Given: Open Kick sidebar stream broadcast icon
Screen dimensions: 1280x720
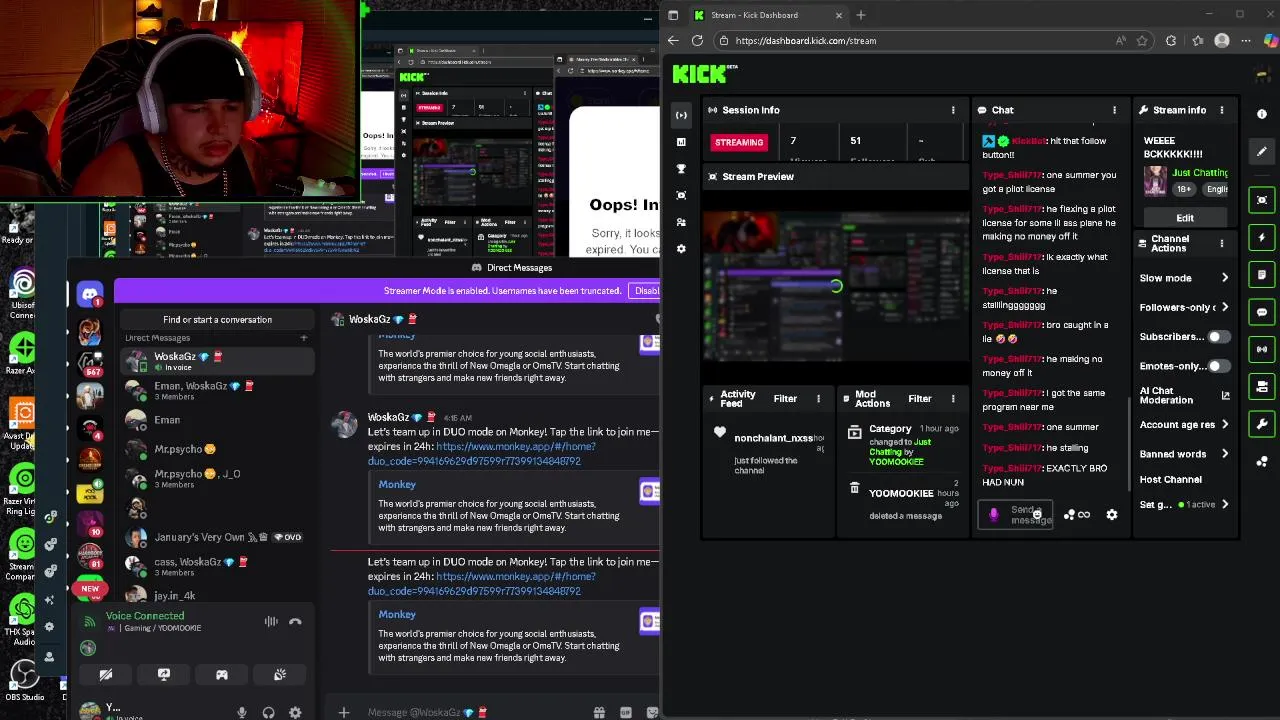Looking at the screenshot, I should click(x=681, y=115).
